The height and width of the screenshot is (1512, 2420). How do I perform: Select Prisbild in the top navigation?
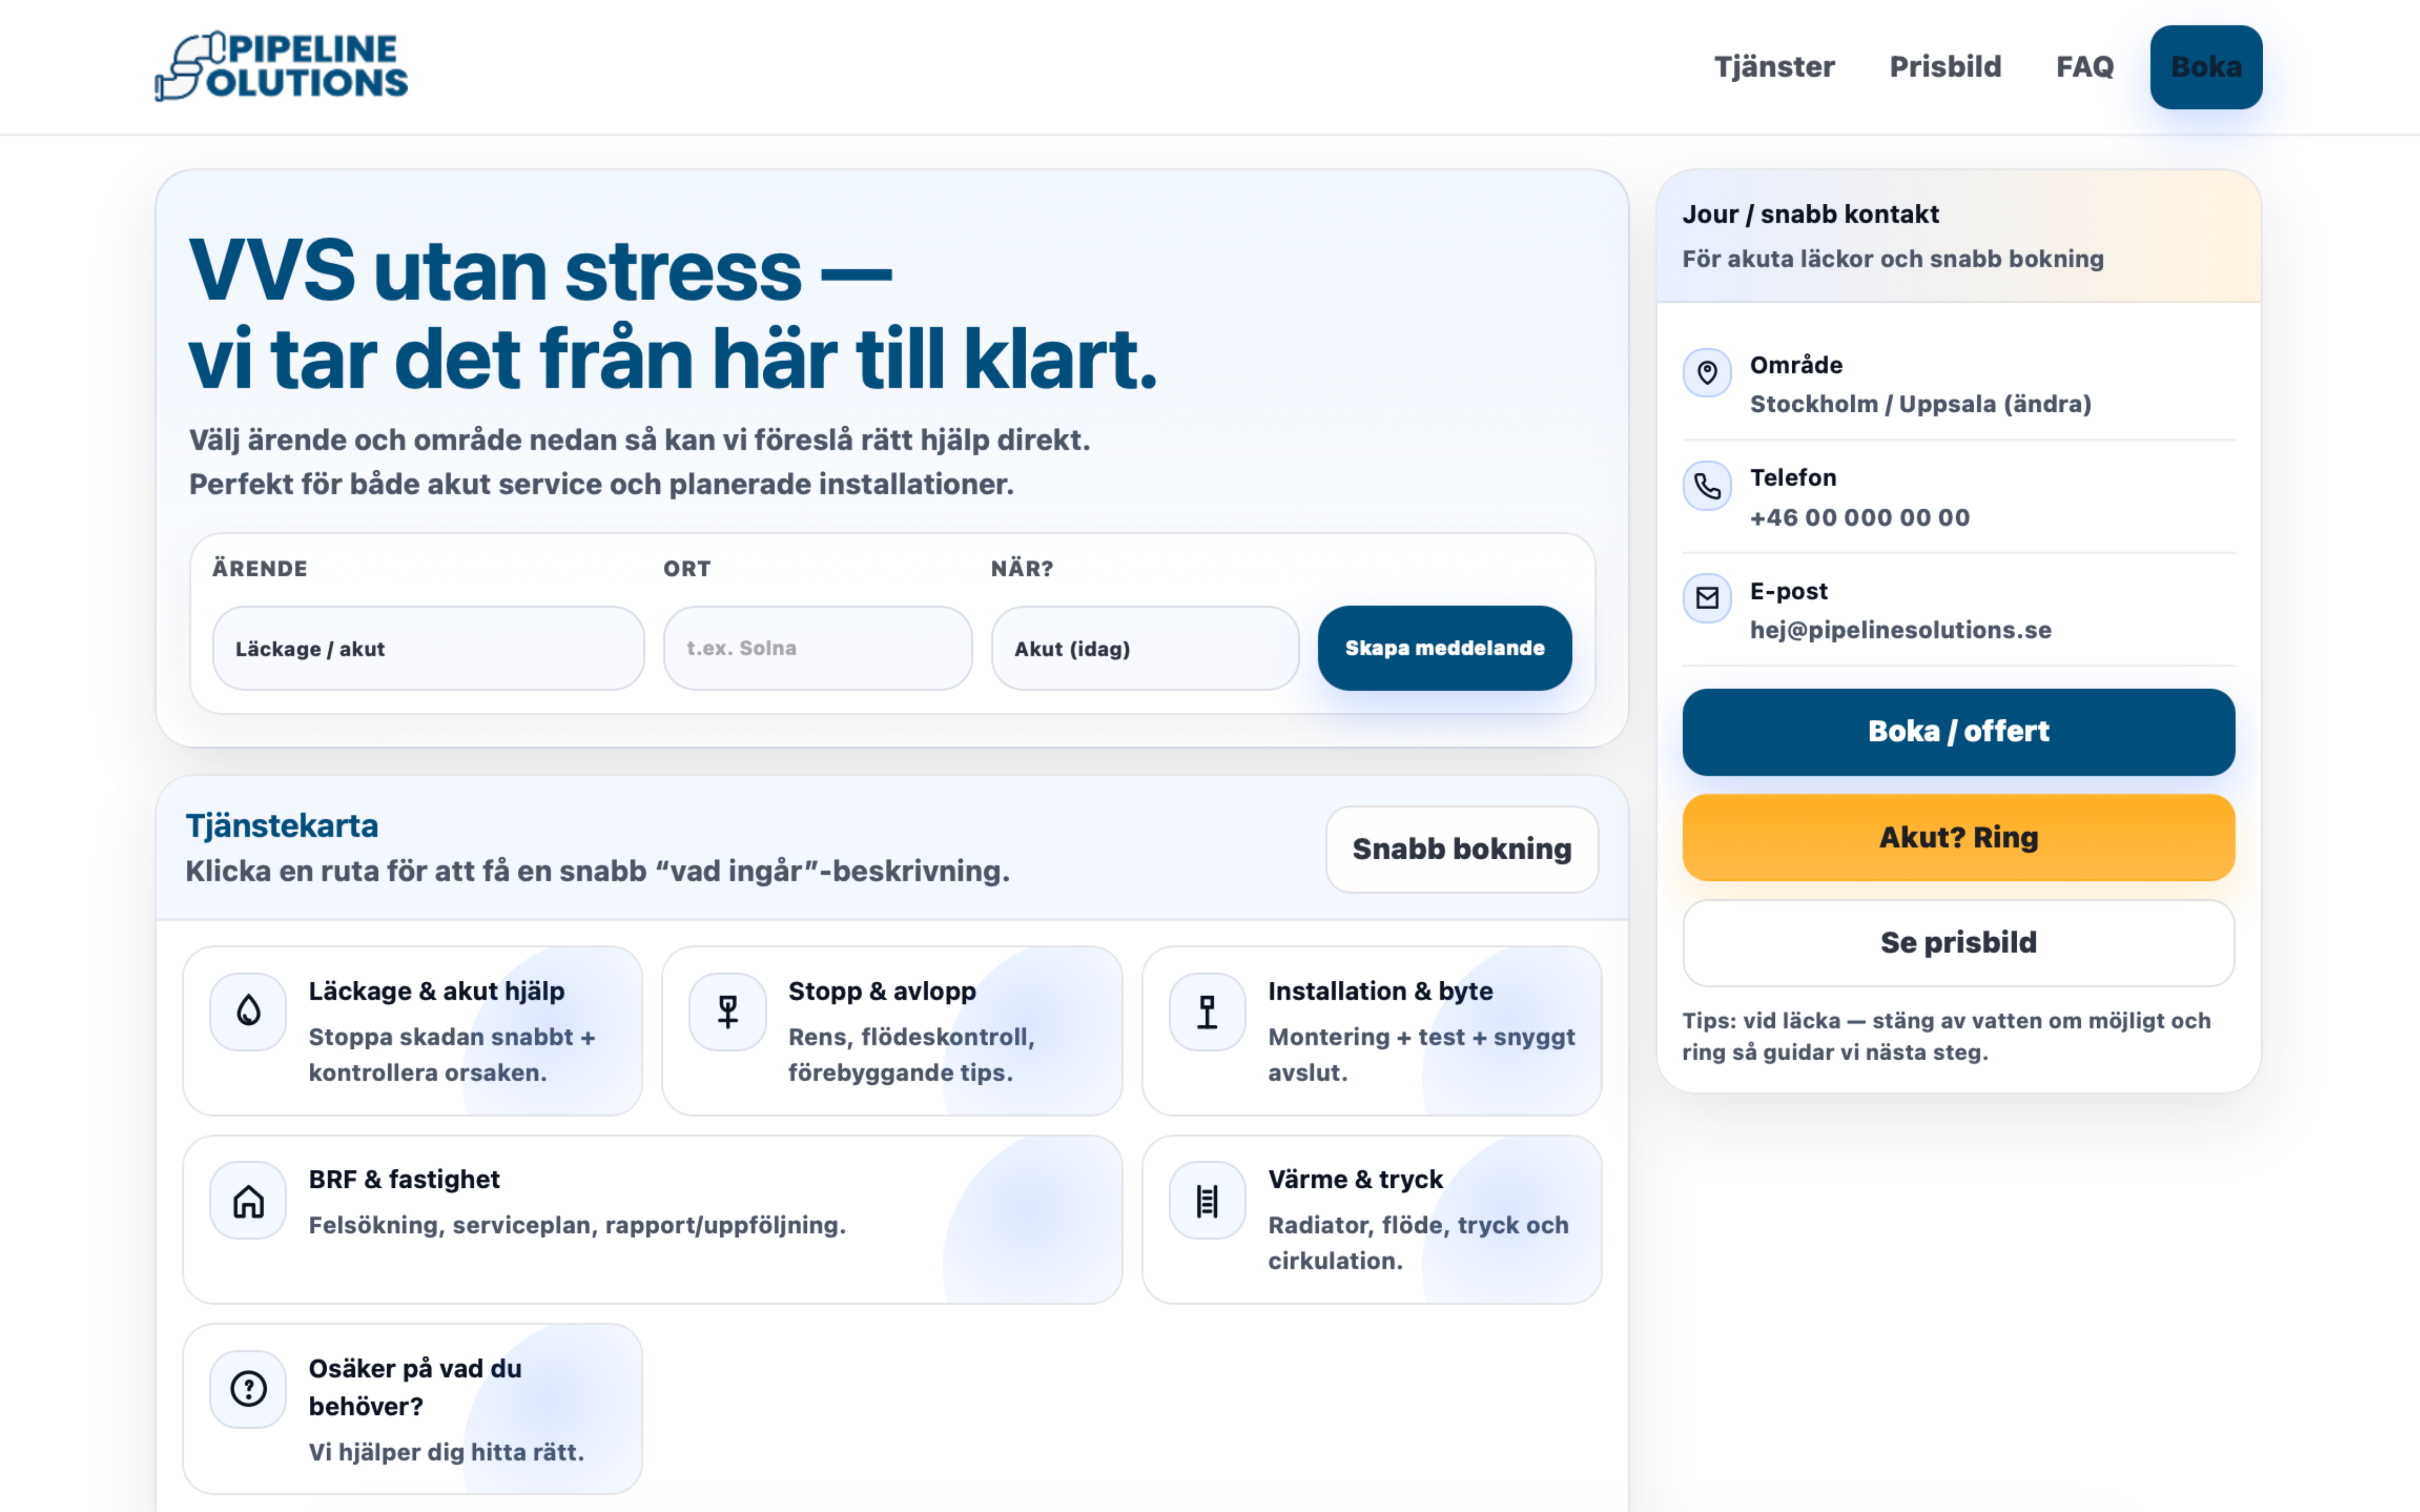1945,66
